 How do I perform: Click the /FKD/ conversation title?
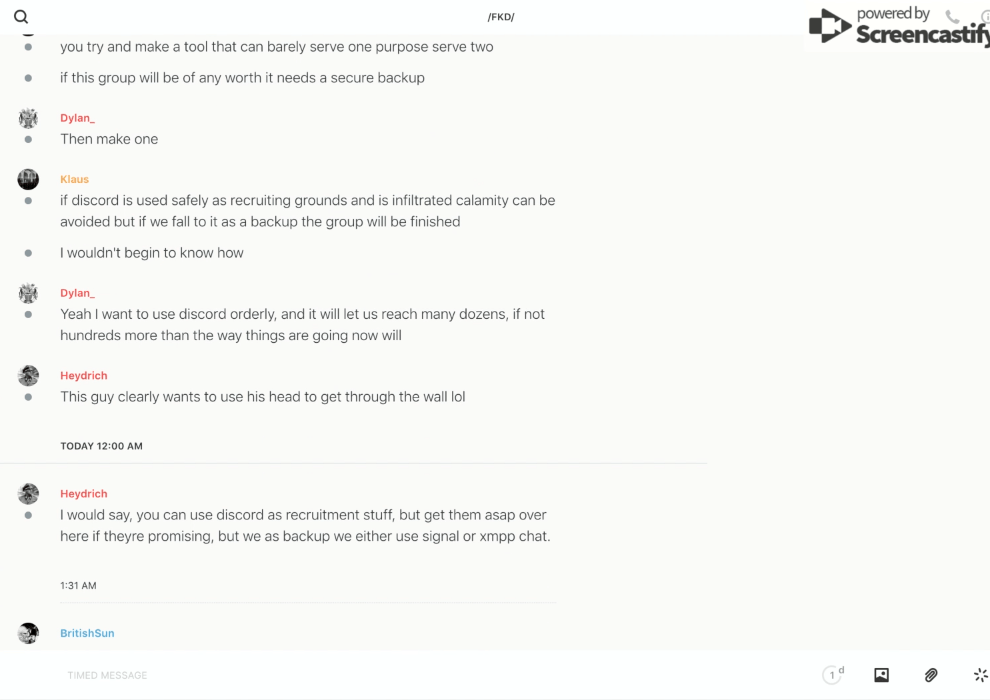click(501, 17)
